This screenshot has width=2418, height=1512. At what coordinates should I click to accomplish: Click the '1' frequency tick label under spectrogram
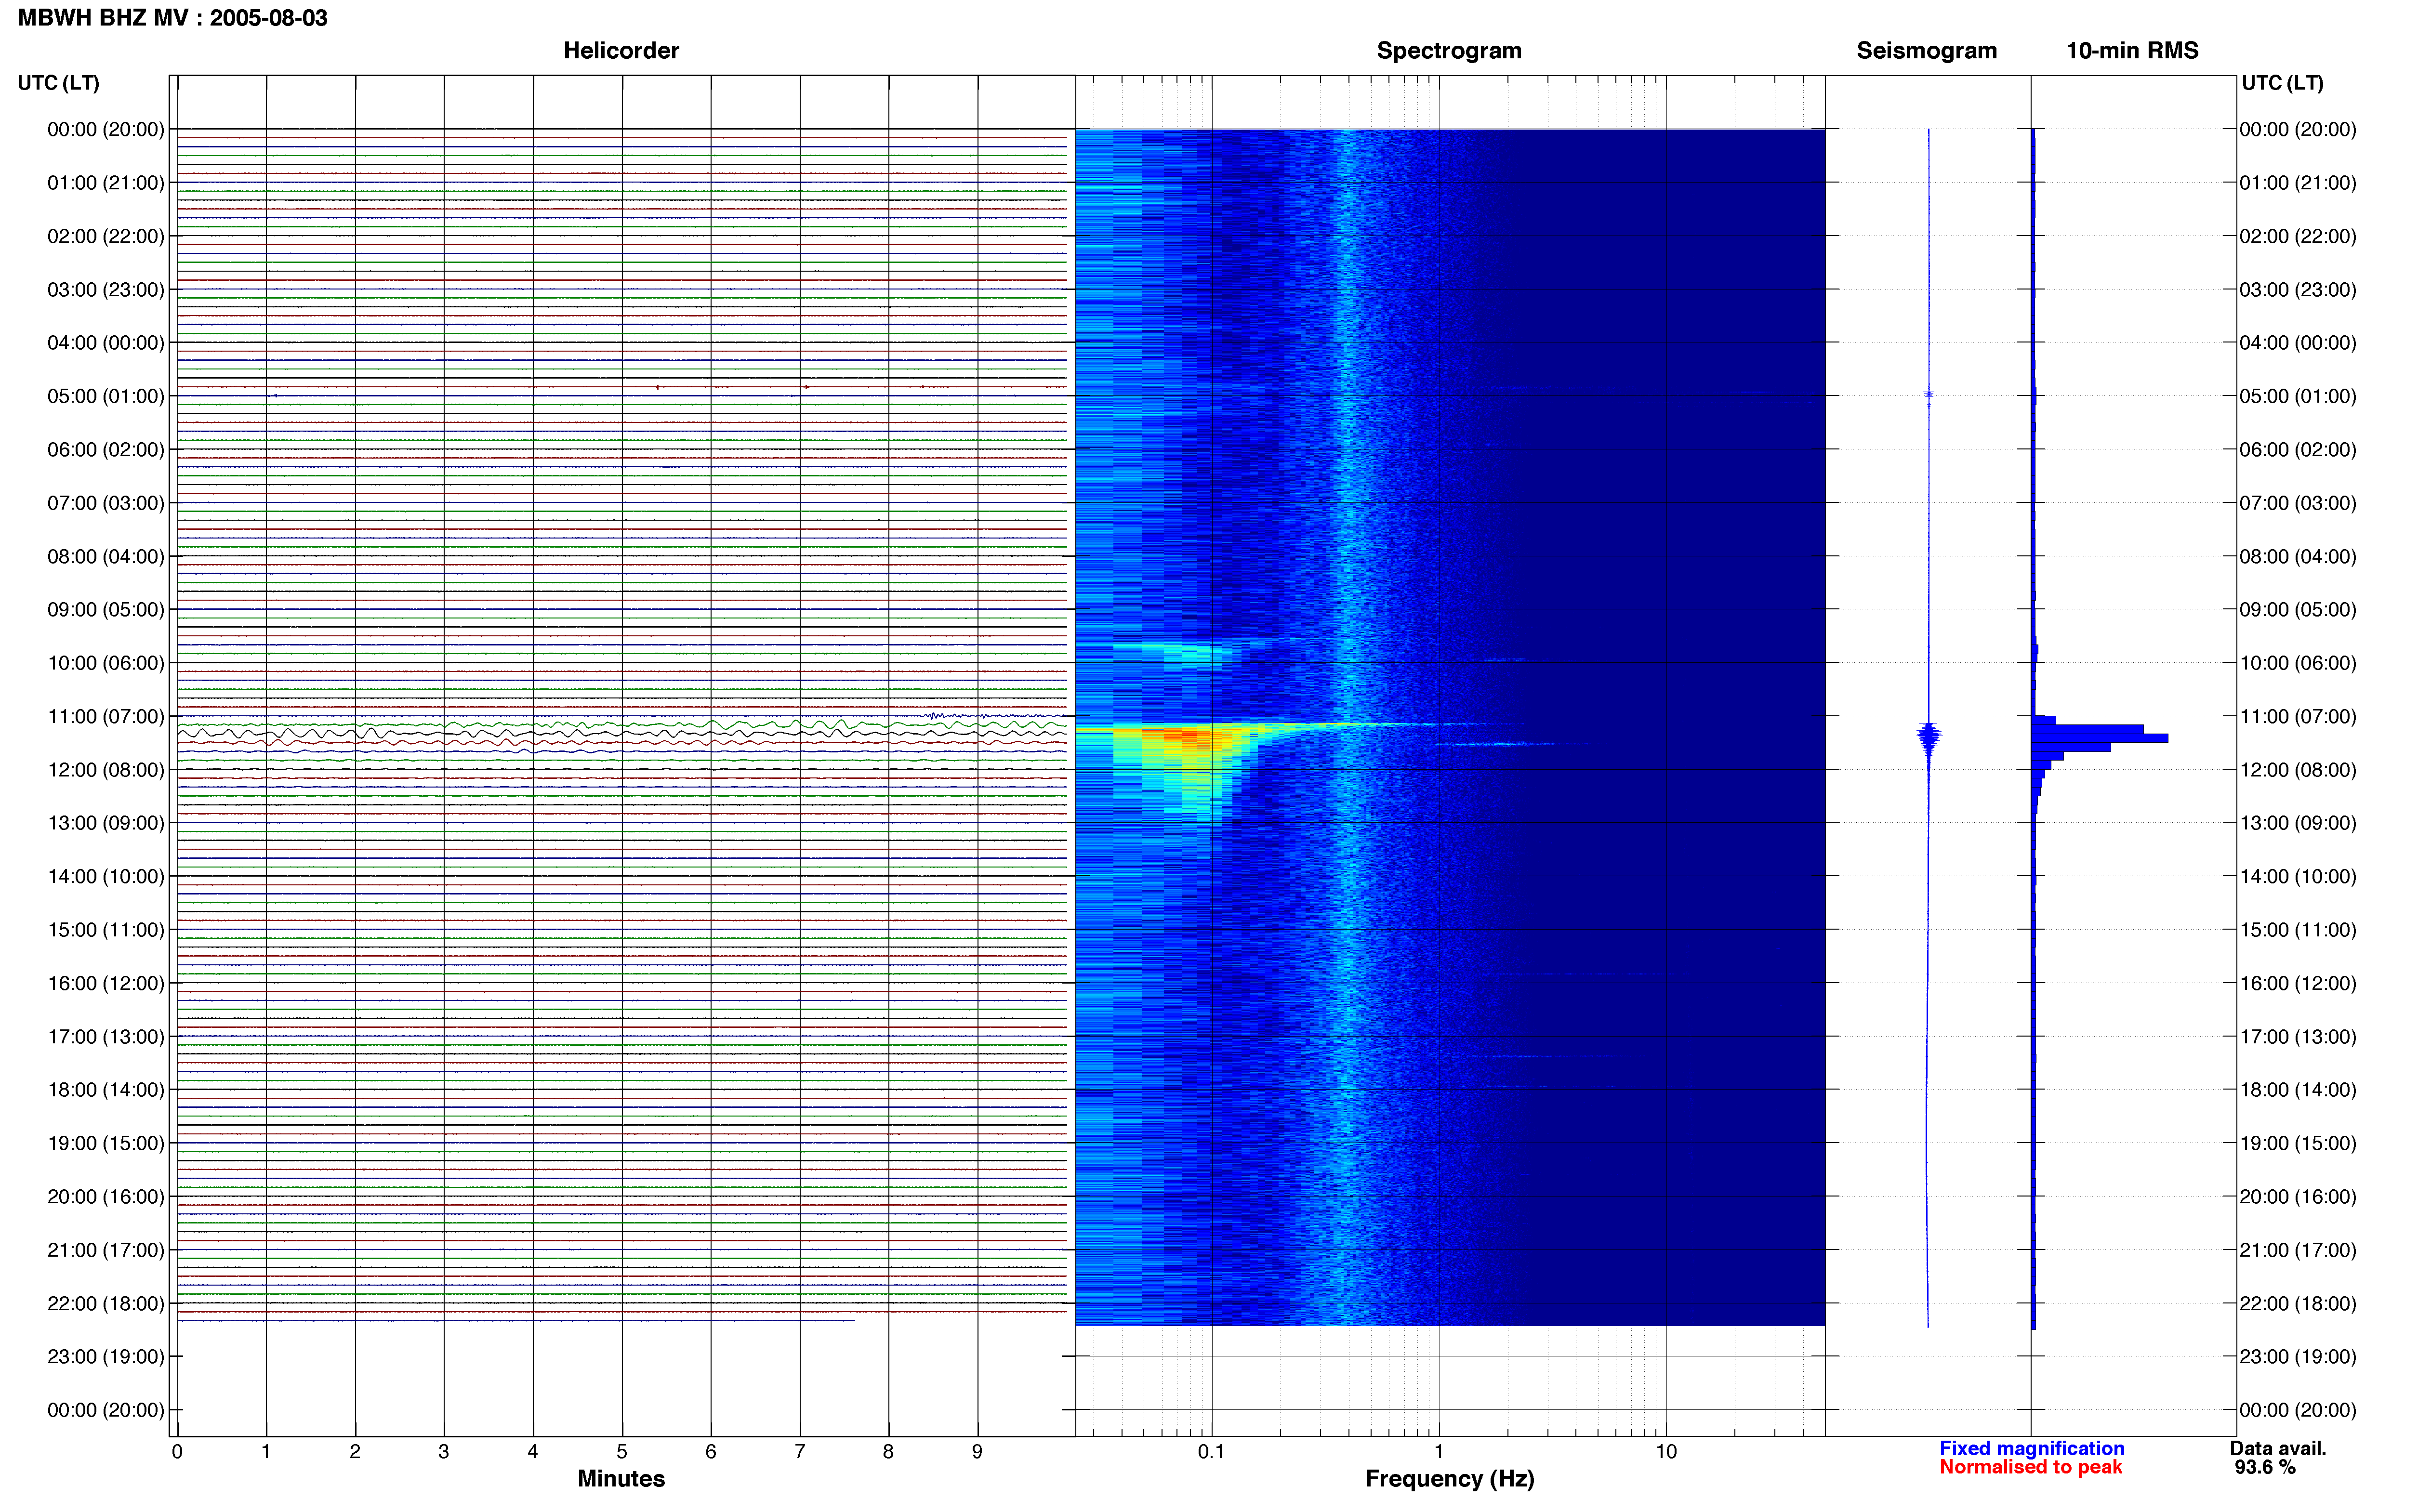click(1439, 1452)
